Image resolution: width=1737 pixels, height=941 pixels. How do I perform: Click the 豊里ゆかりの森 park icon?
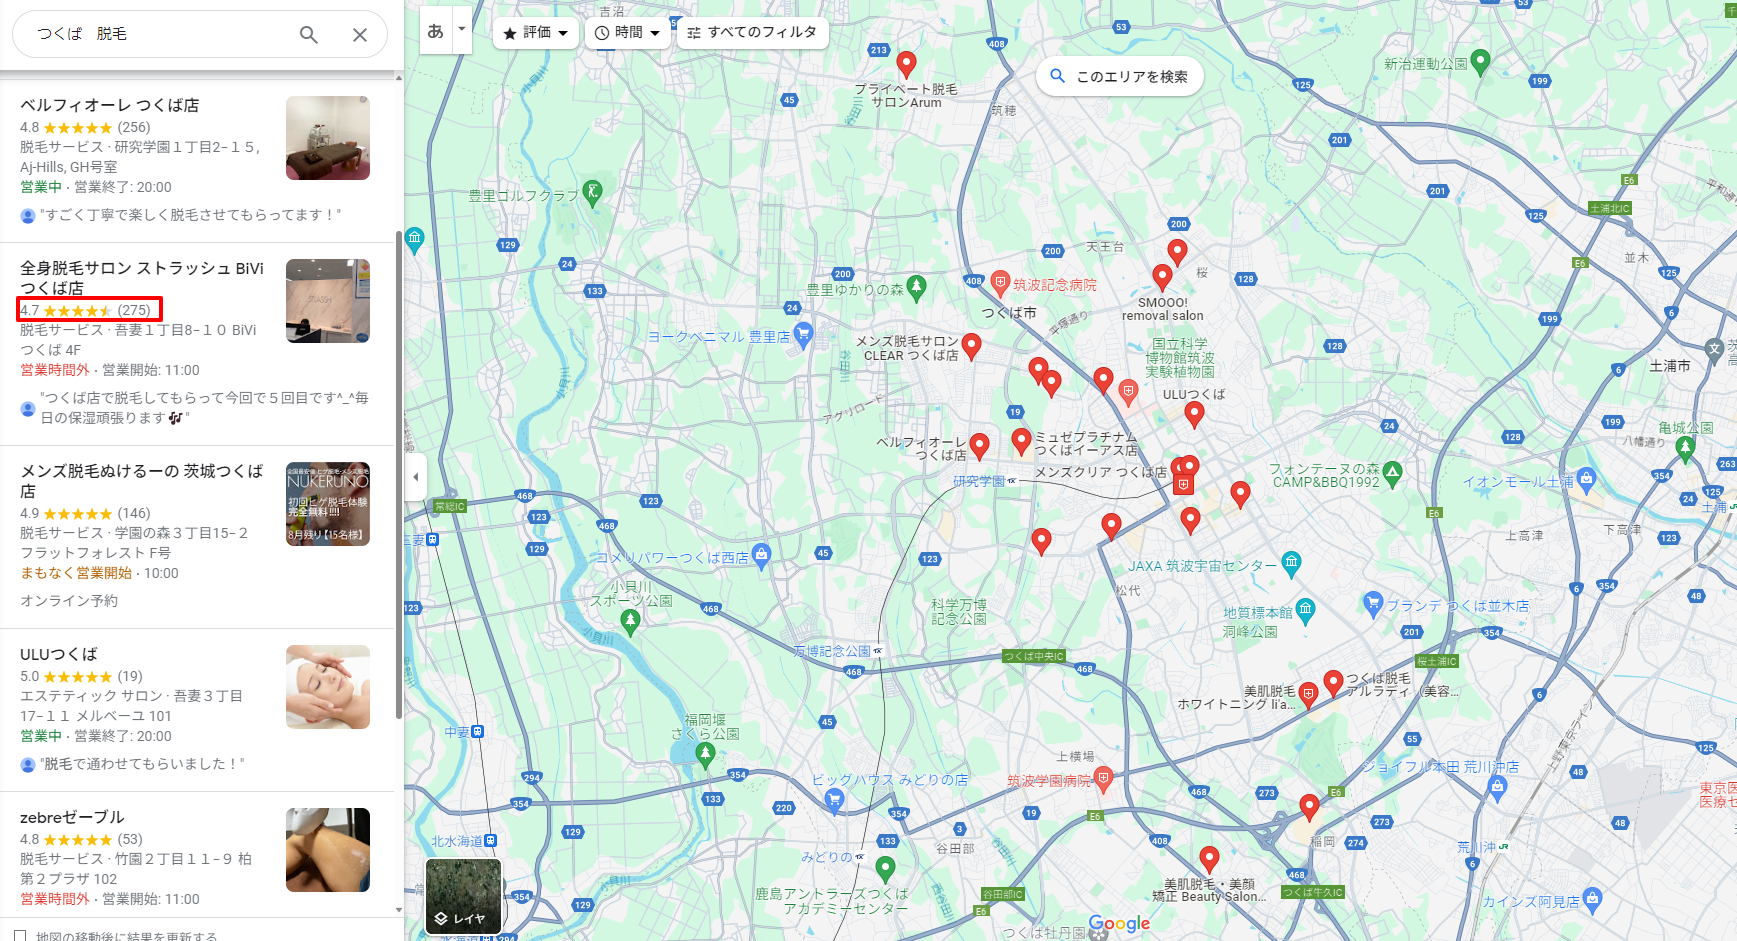point(916,287)
